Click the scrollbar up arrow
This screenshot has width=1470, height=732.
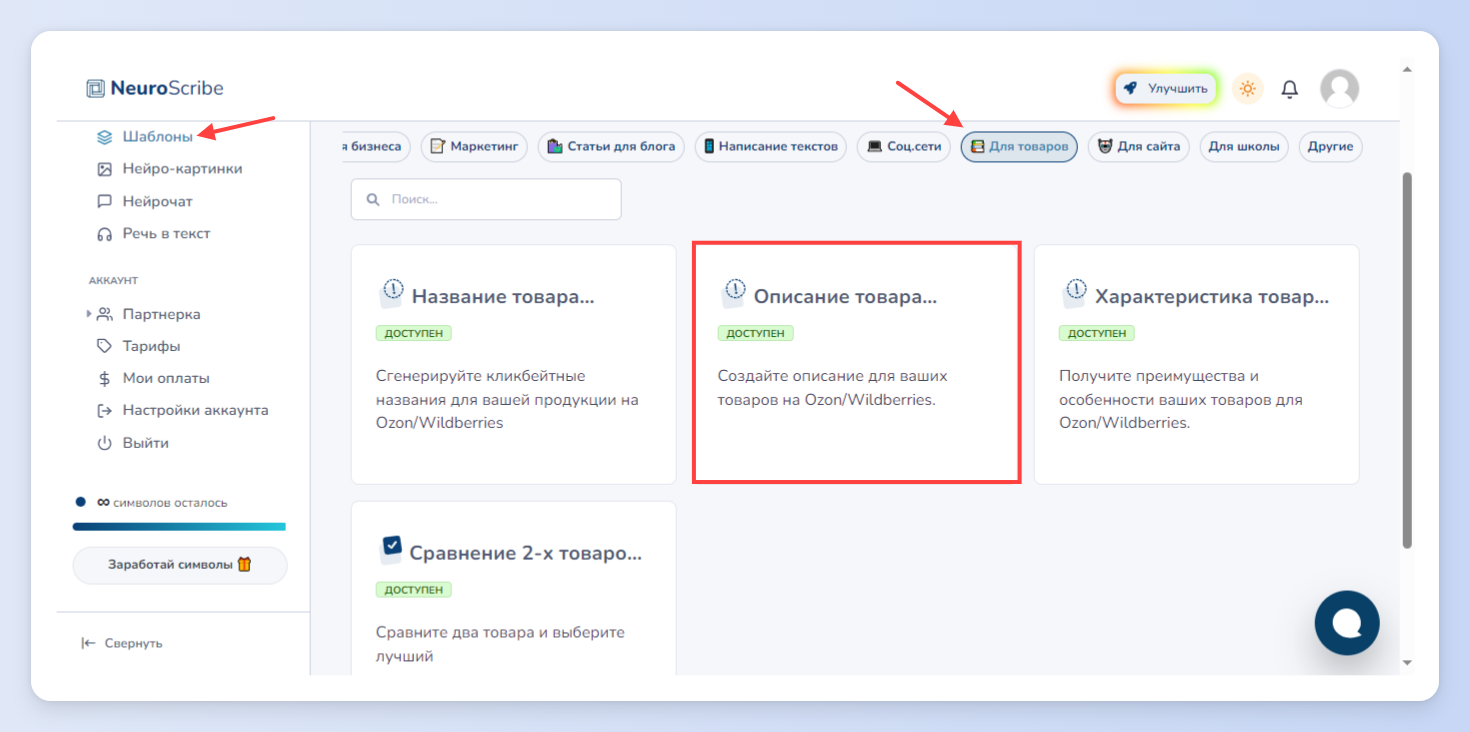pos(1407,70)
